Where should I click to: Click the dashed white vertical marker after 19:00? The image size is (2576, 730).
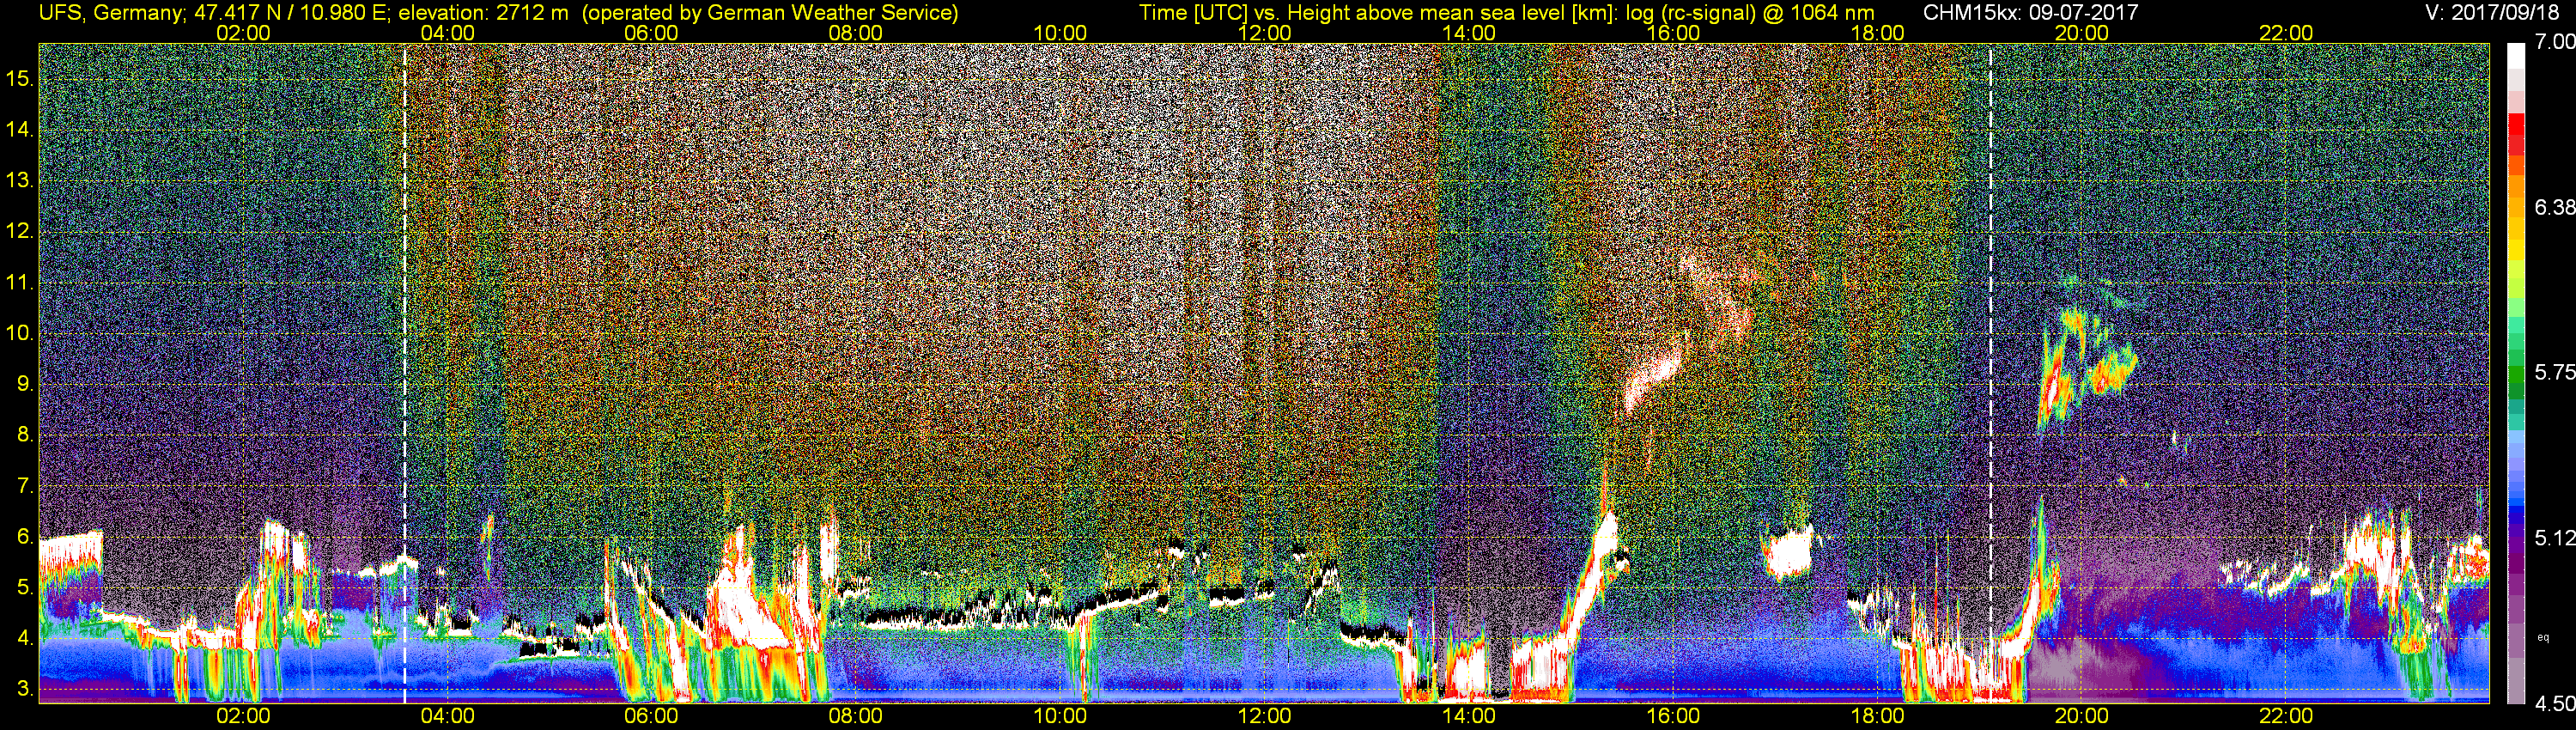tap(1991, 372)
